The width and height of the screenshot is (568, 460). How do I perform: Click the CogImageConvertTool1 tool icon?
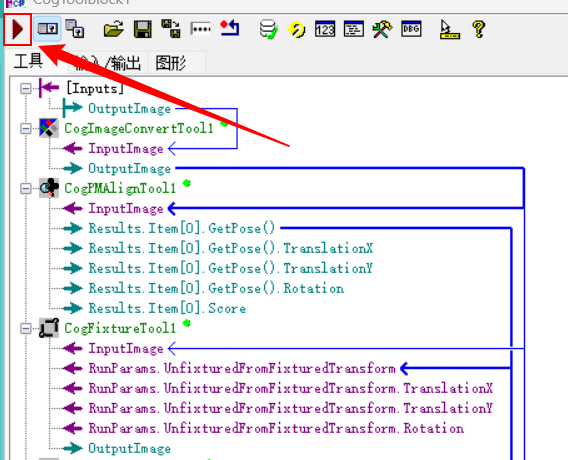click(49, 128)
